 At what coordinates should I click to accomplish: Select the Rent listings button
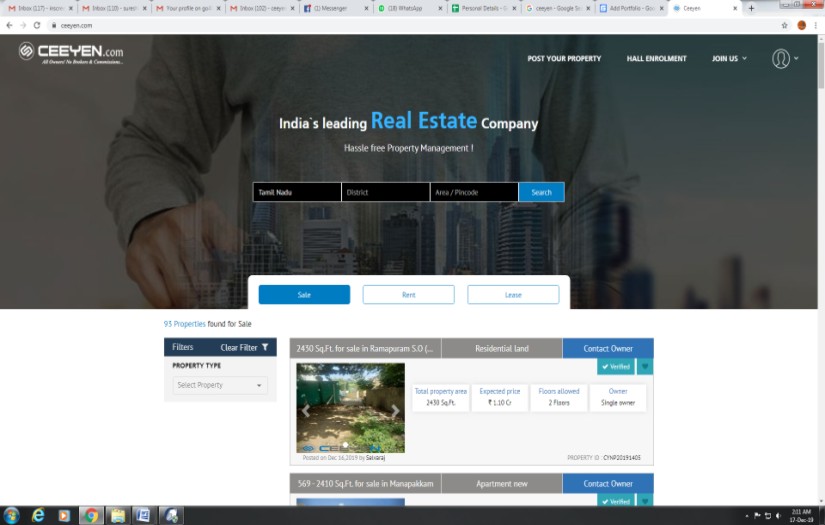click(x=408, y=295)
